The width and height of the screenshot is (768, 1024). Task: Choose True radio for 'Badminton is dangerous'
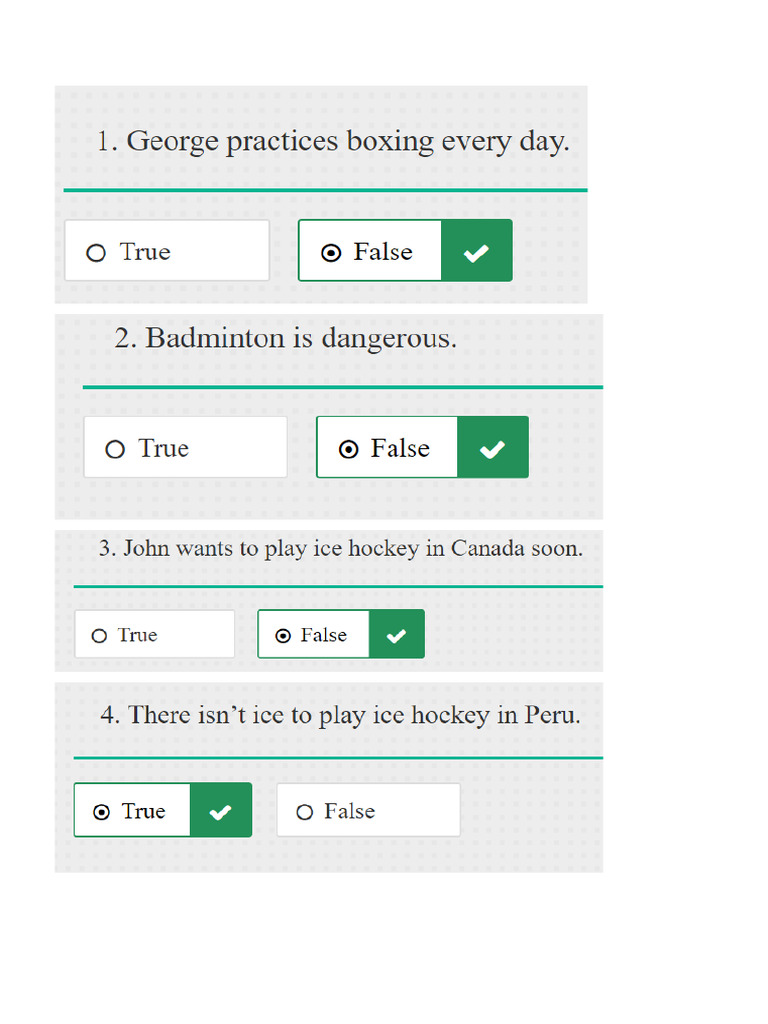(115, 450)
